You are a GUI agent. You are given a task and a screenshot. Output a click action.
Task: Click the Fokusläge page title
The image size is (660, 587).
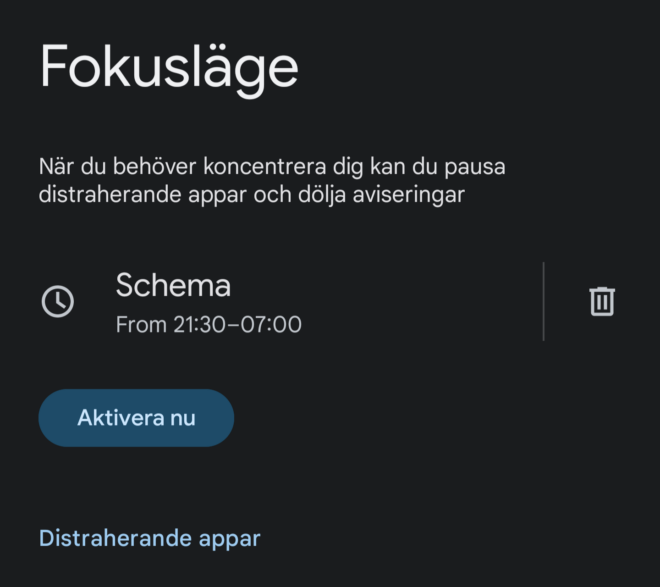(x=169, y=69)
